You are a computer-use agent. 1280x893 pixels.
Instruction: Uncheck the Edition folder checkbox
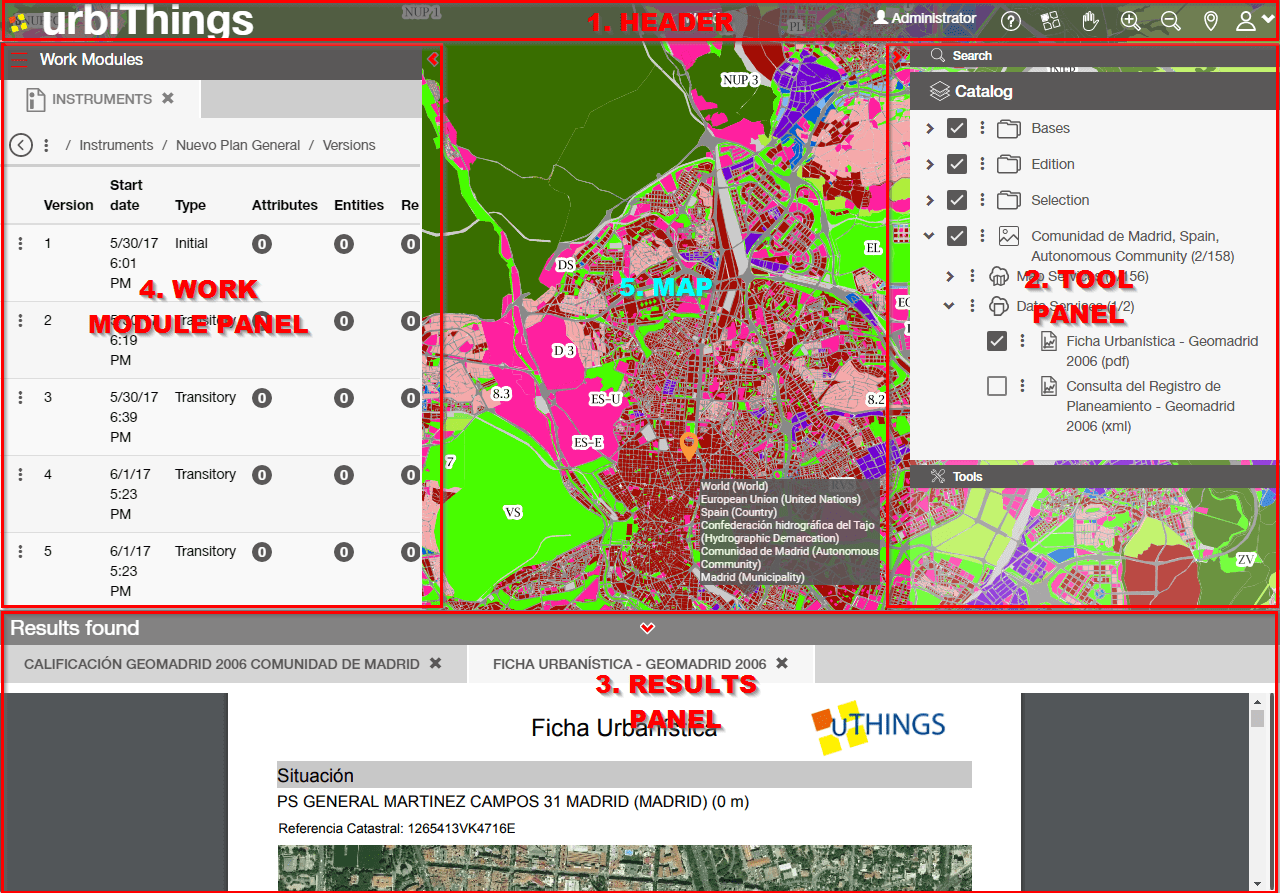pyautogui.click(x=957, y=164)
